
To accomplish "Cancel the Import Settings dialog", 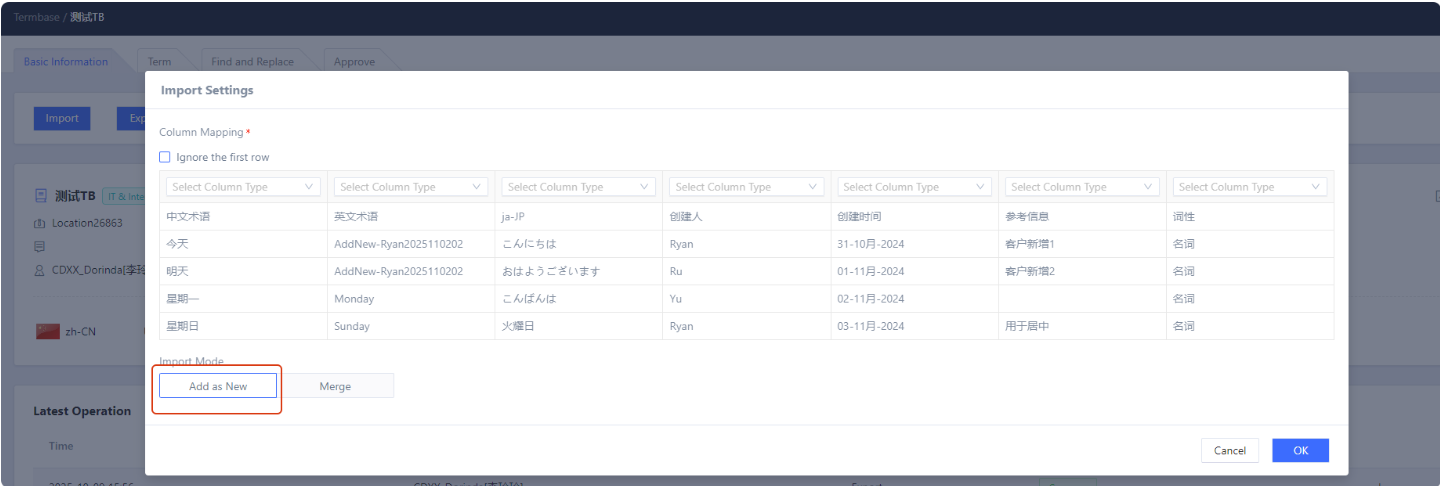I will [1229, 450].
